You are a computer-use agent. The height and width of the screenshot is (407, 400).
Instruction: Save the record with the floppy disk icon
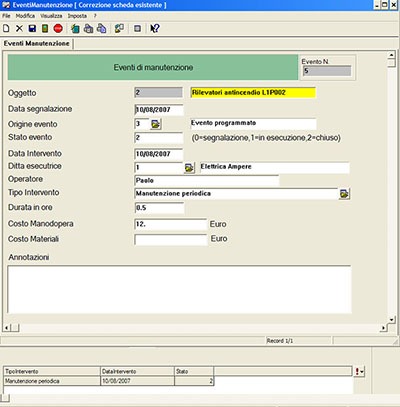coord(32,29)
